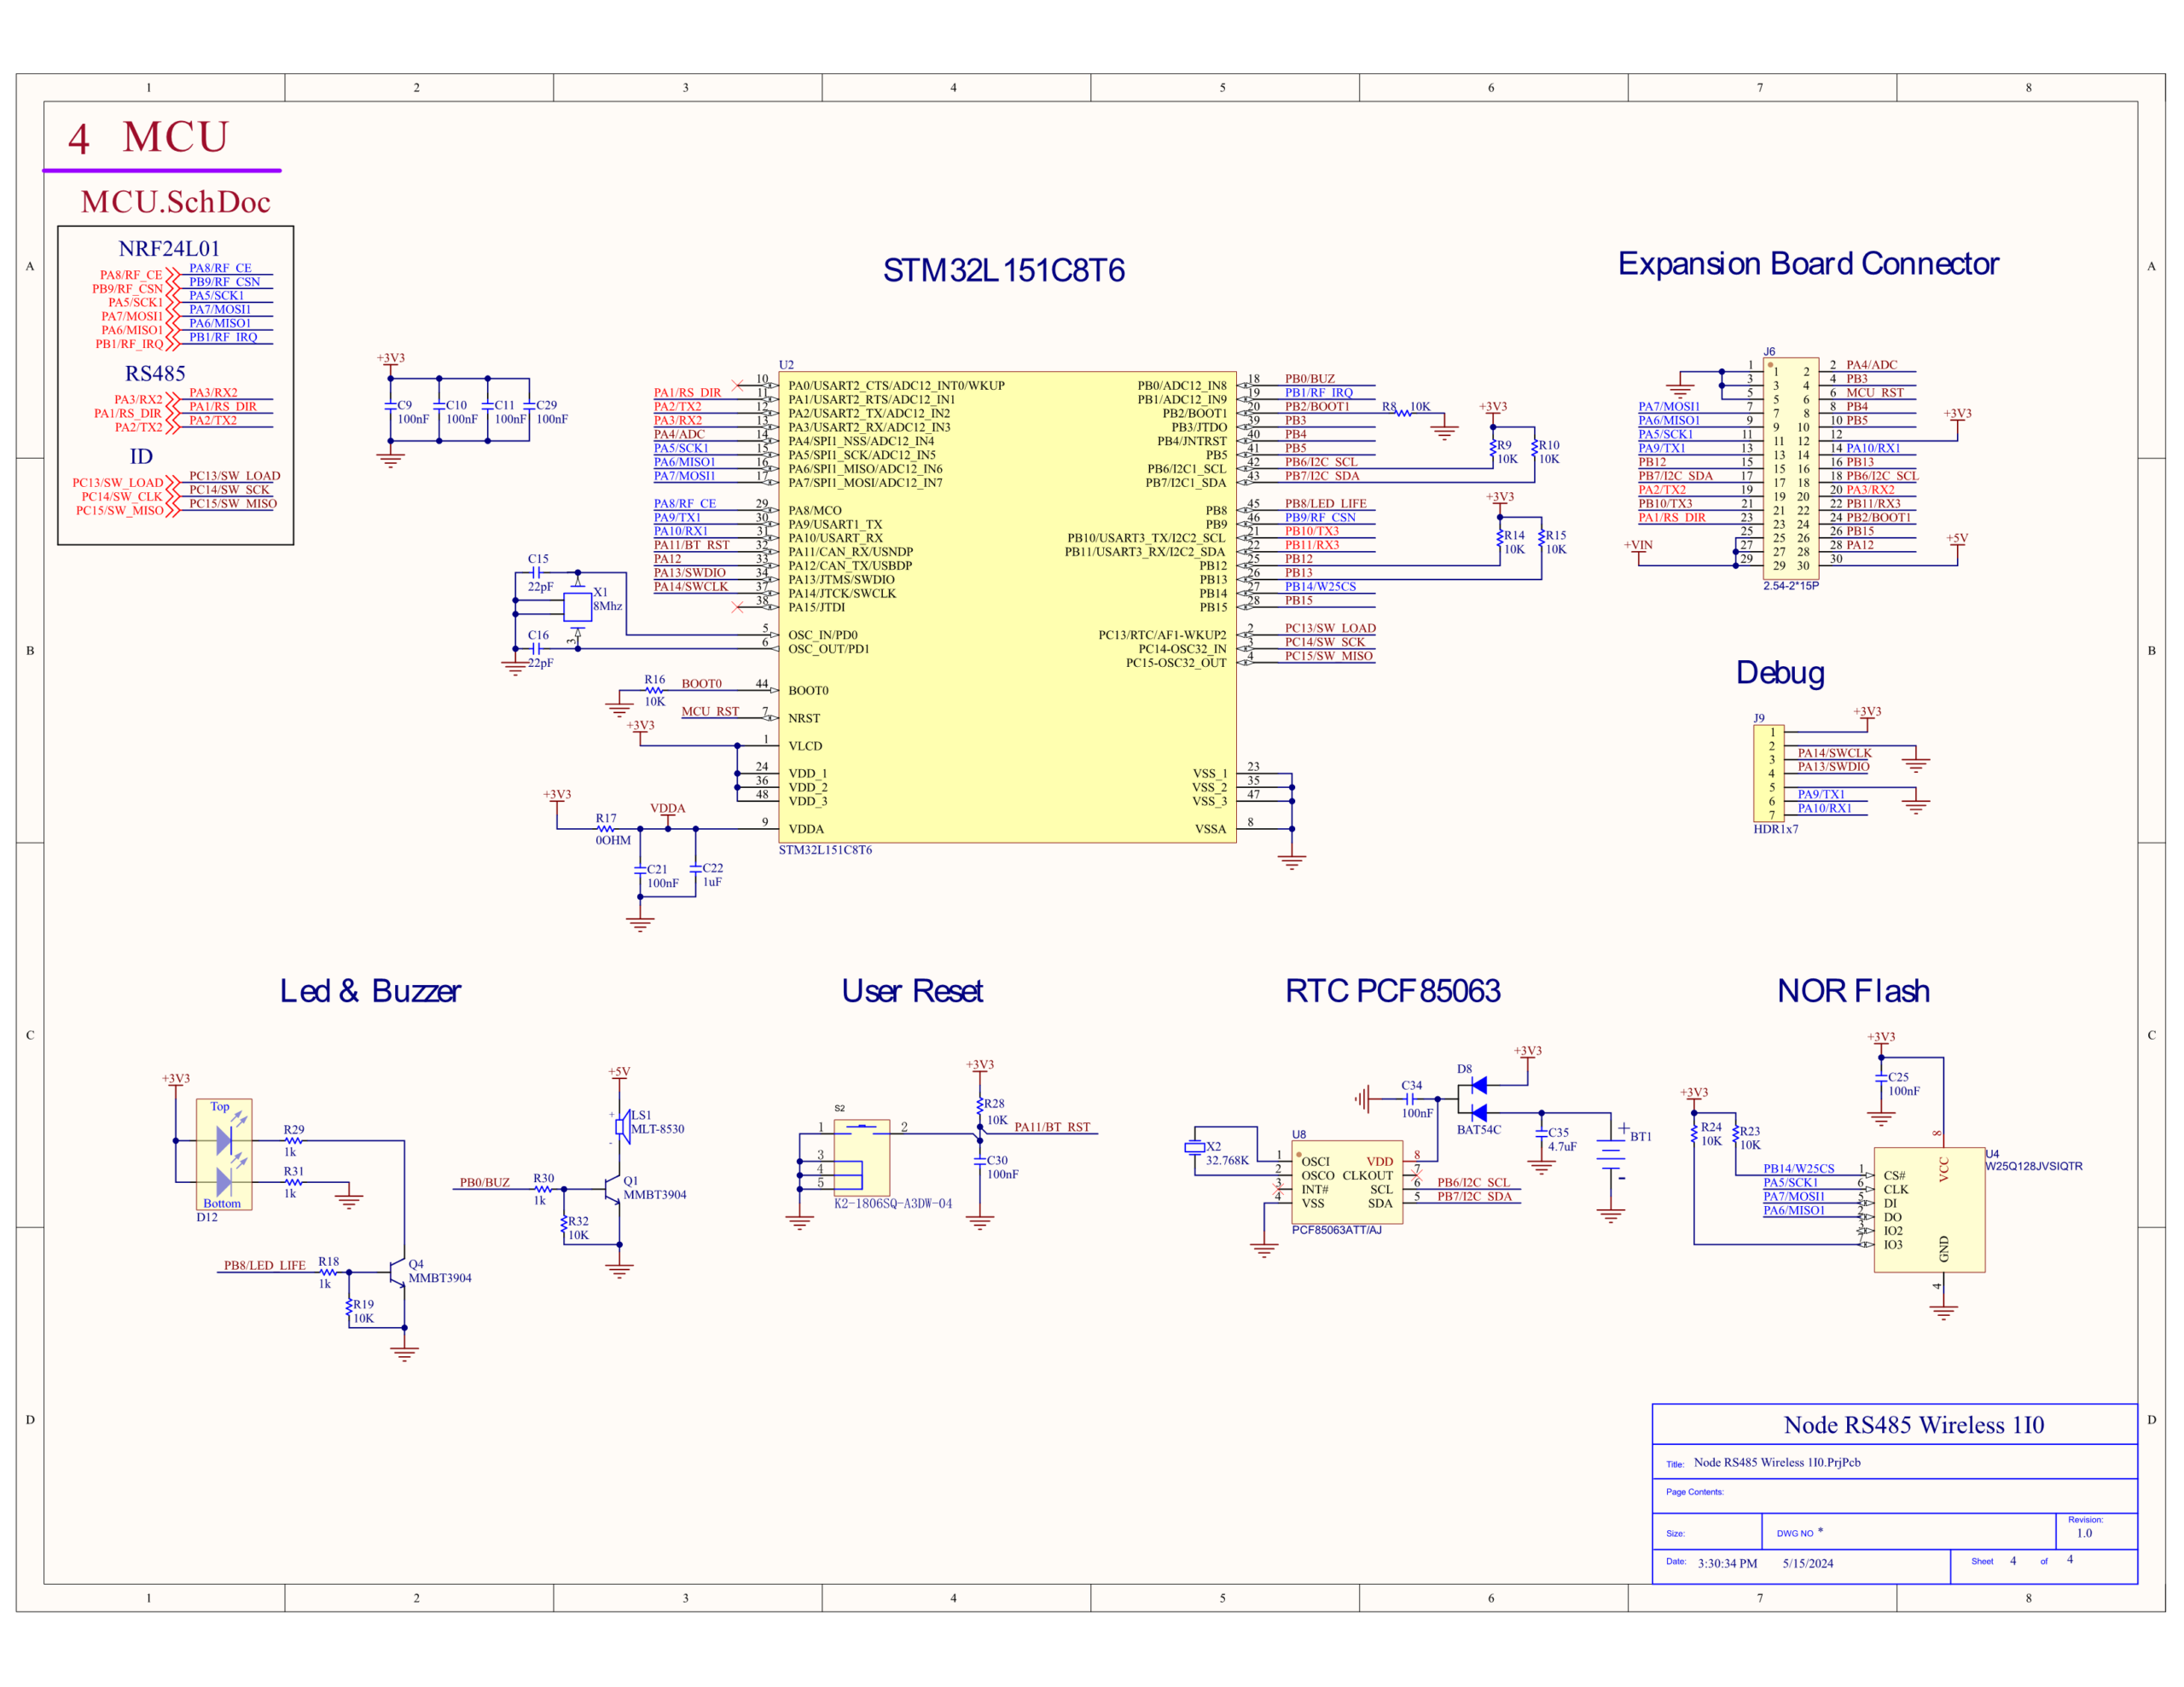This screenshot has width=2184, height=1687.
Task: Click the PB0/BUZ net label near R30
Action: point(484,1182)
